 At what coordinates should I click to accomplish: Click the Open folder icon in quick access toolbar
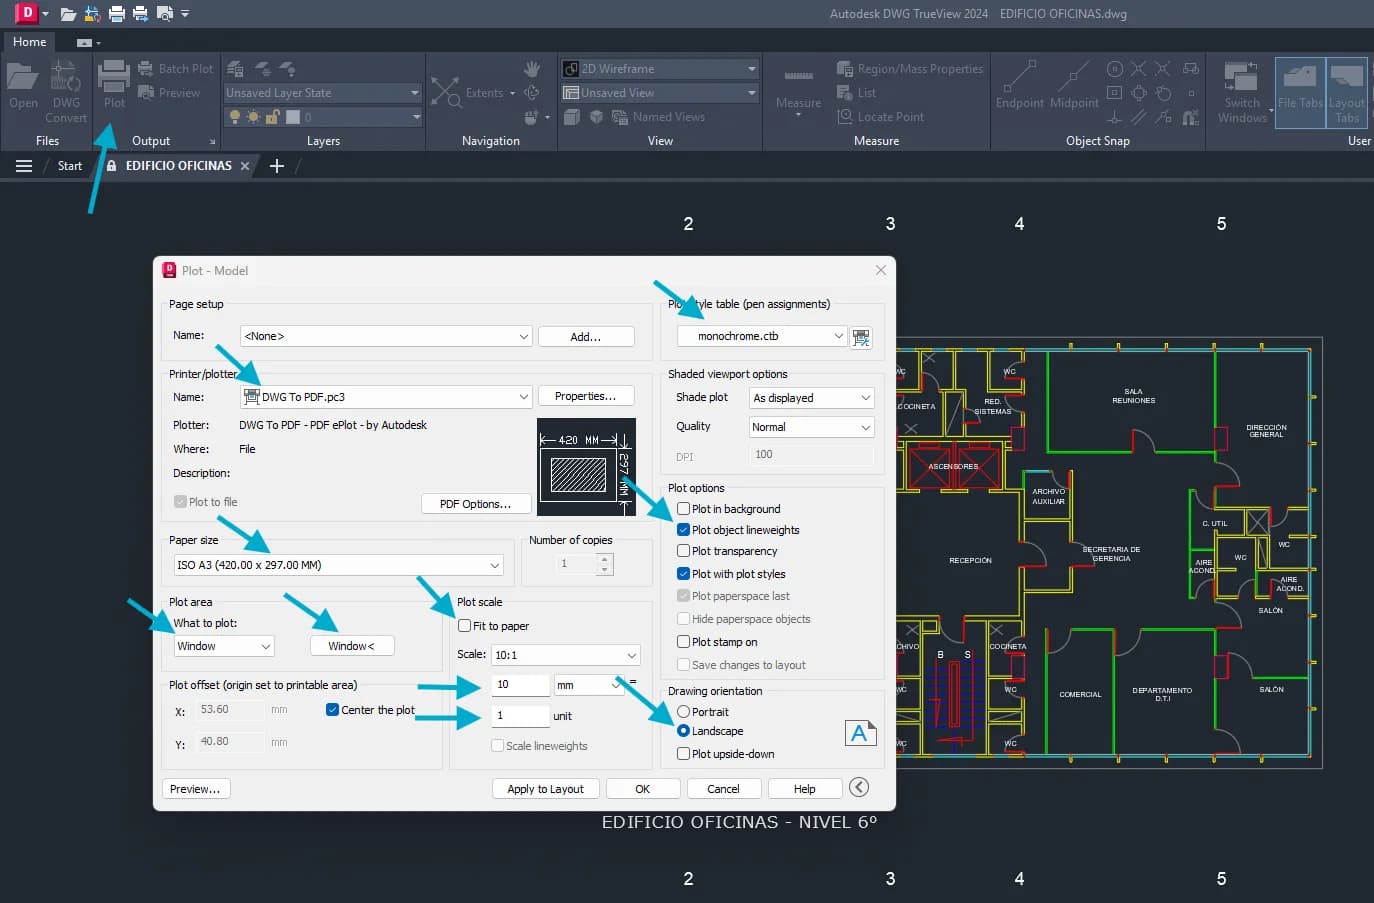pos(68,14)
